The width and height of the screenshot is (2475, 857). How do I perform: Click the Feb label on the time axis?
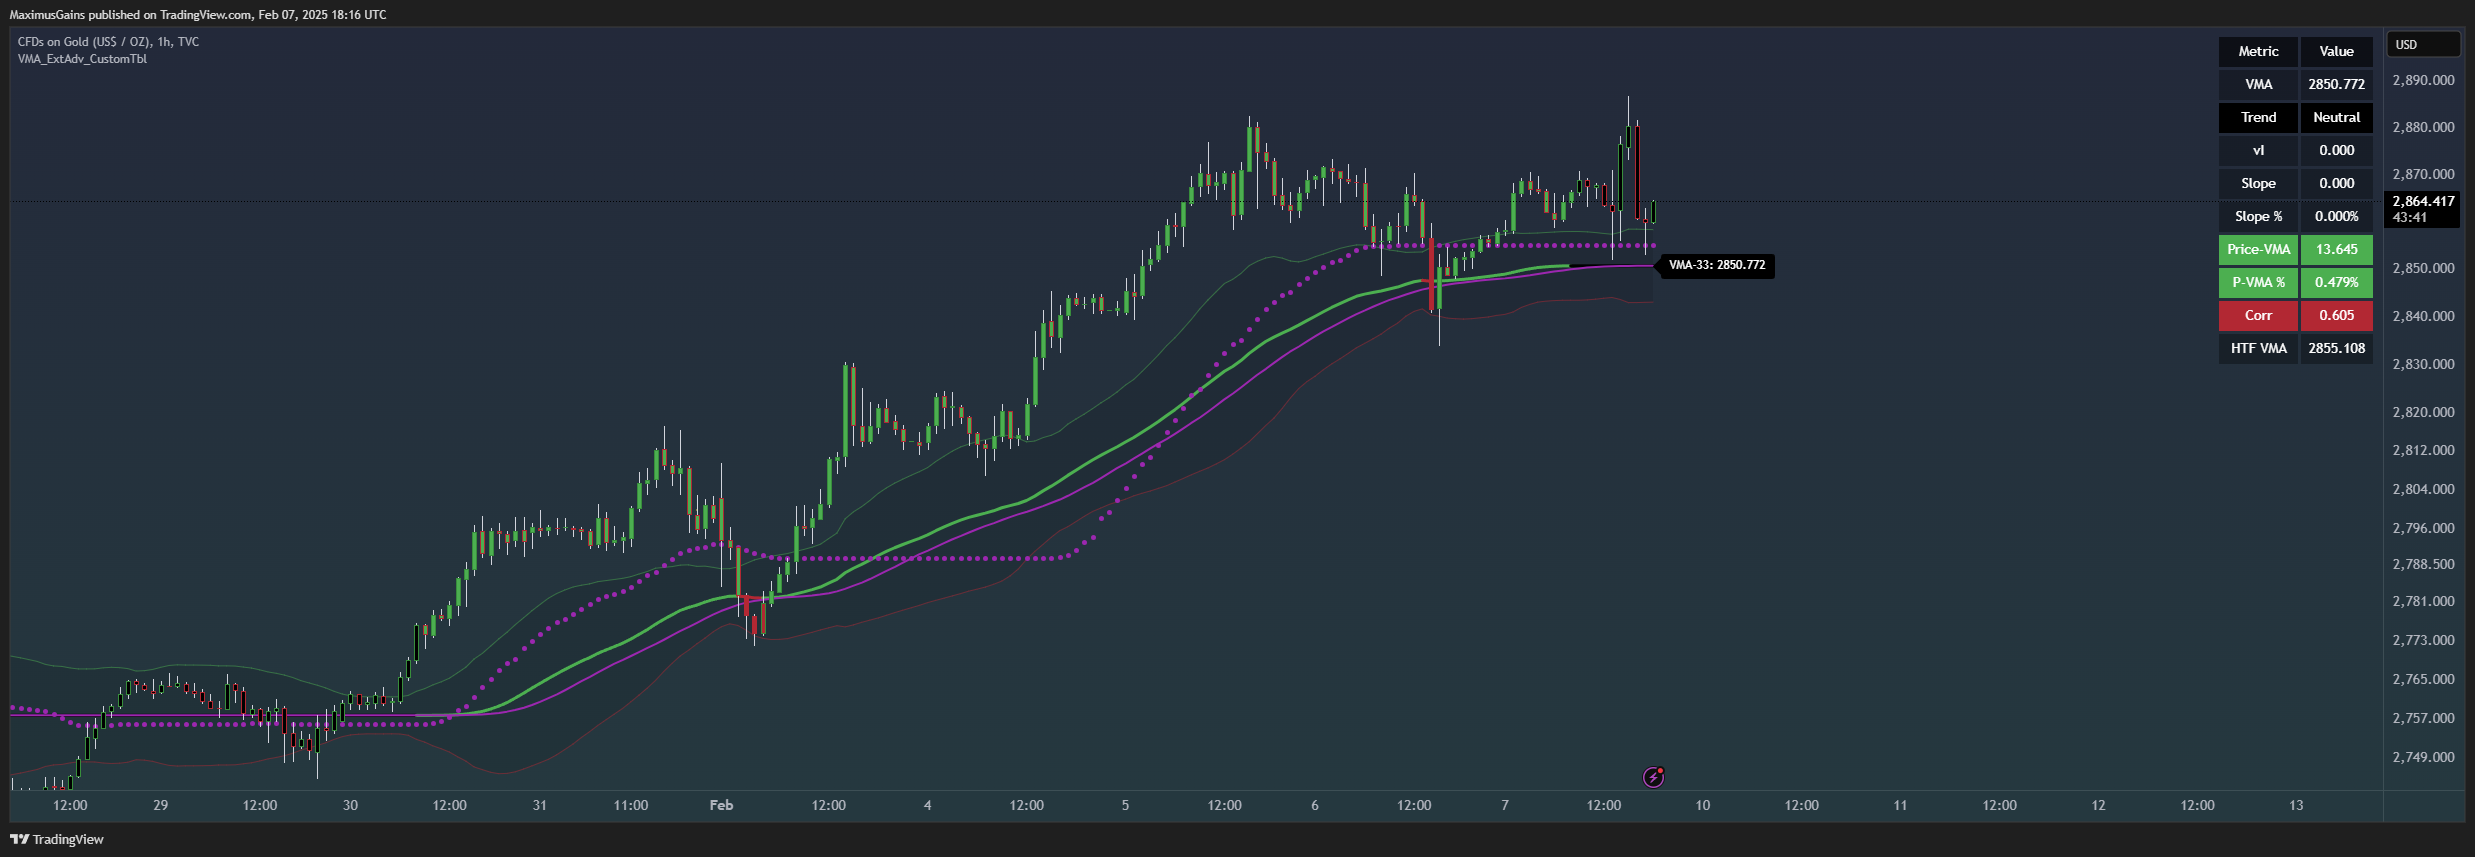[721, 805]
